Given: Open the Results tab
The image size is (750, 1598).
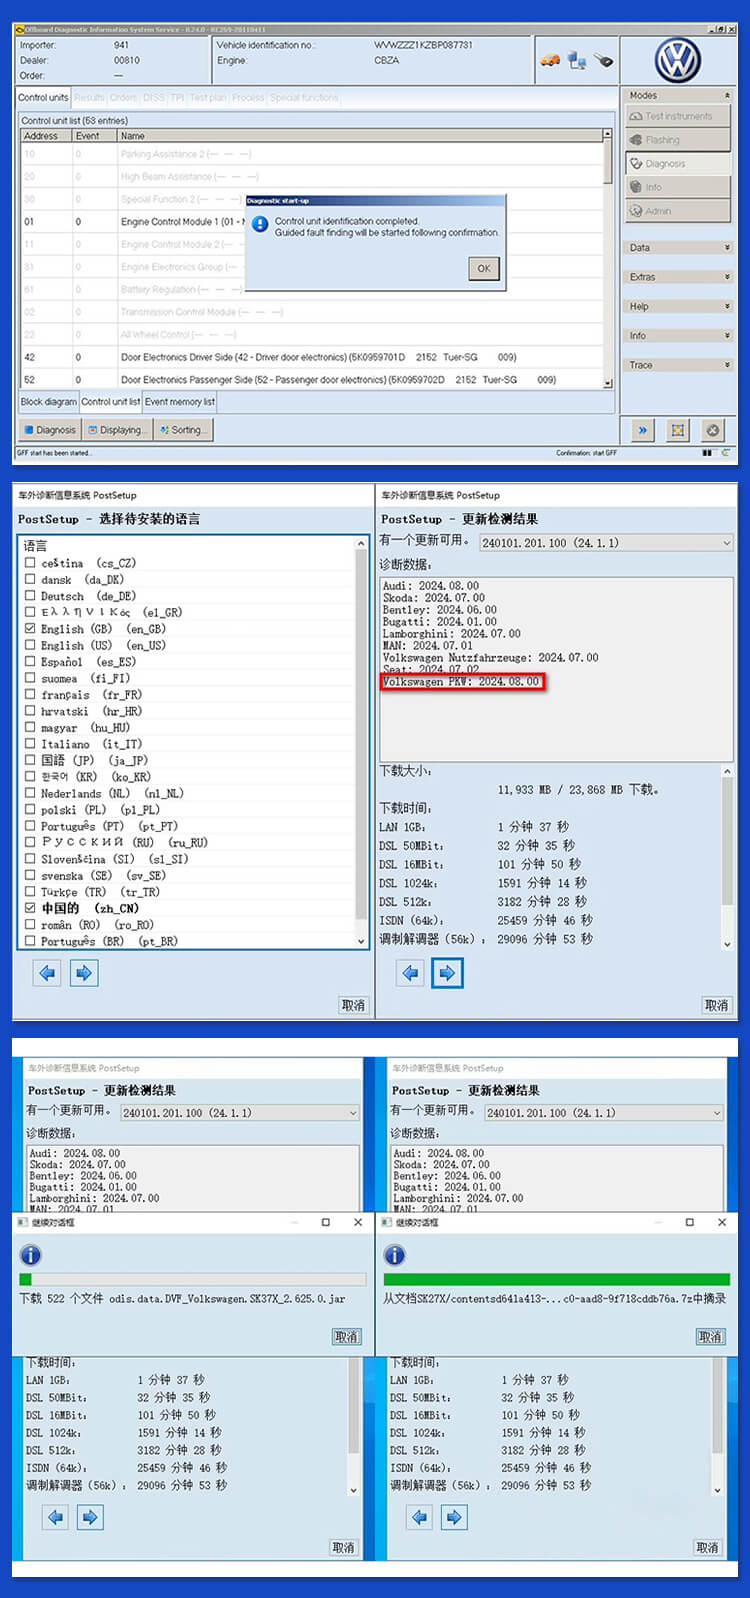Looking at the screenshot, I should 89,98.
